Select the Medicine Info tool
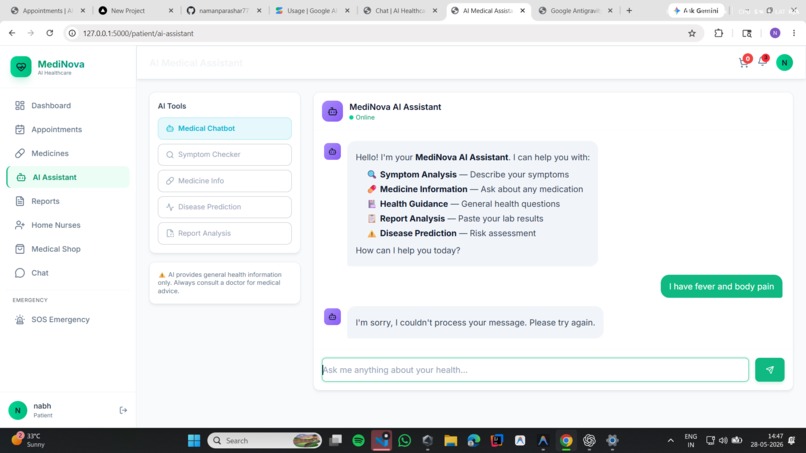The width and height of the screenshot is (806, 453). pos(225,181)
